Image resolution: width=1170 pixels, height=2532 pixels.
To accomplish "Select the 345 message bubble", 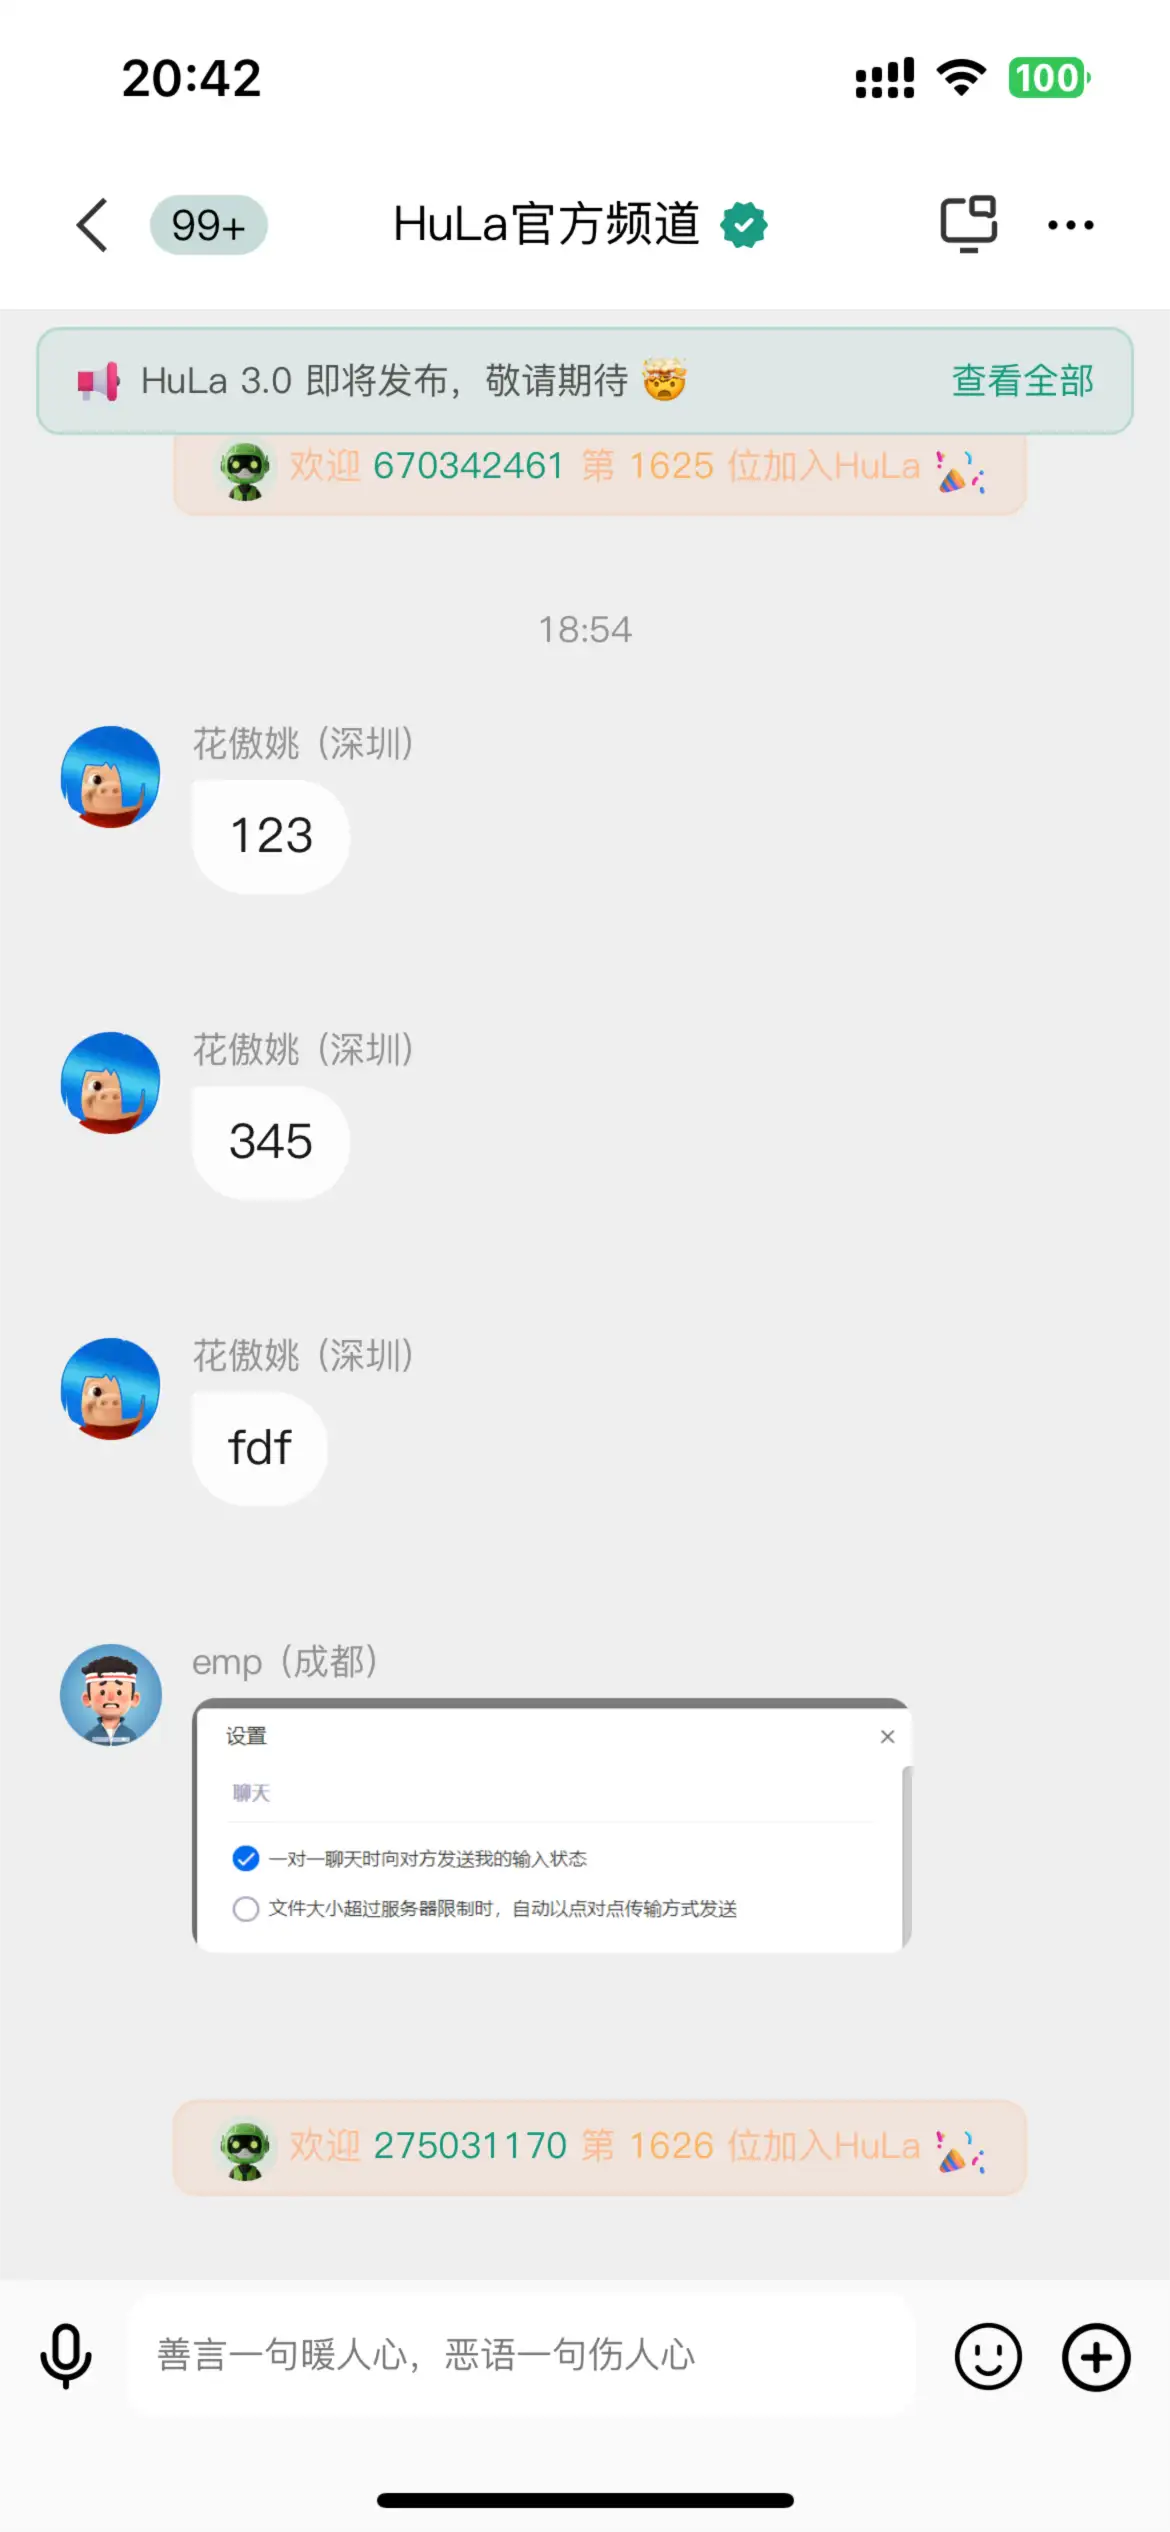I will [x=271, y=1142].
